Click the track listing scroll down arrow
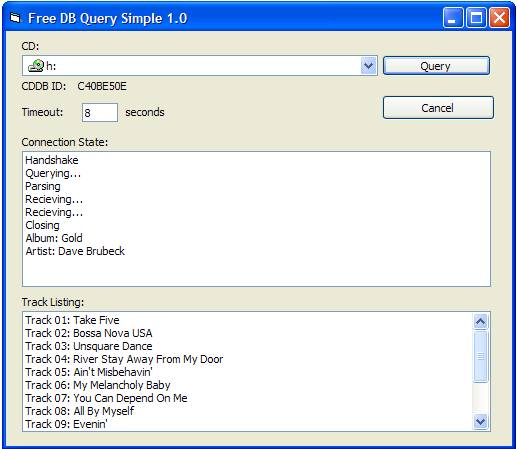Screen dimensions: 517x449 pos(480,422)
